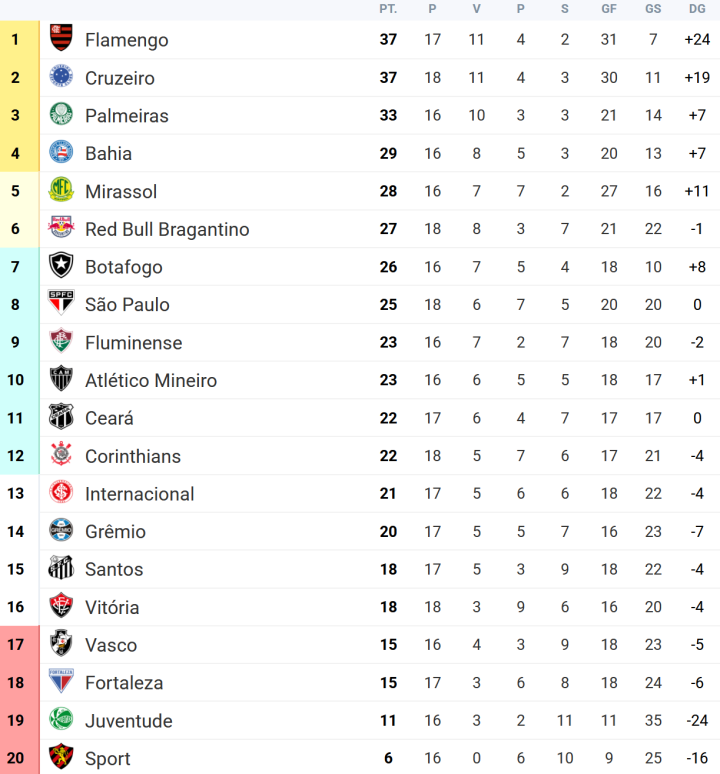The height and width of the screenshot is (774, 720).
Task: Open the Atlético Mineiro team link
Action: (x=150, y=380)
